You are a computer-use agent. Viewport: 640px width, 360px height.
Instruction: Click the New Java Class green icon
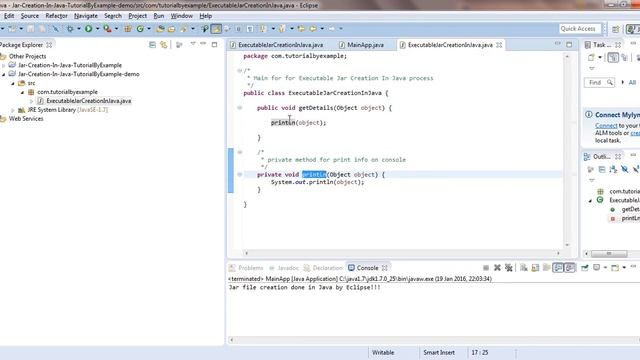pos(140,29)
